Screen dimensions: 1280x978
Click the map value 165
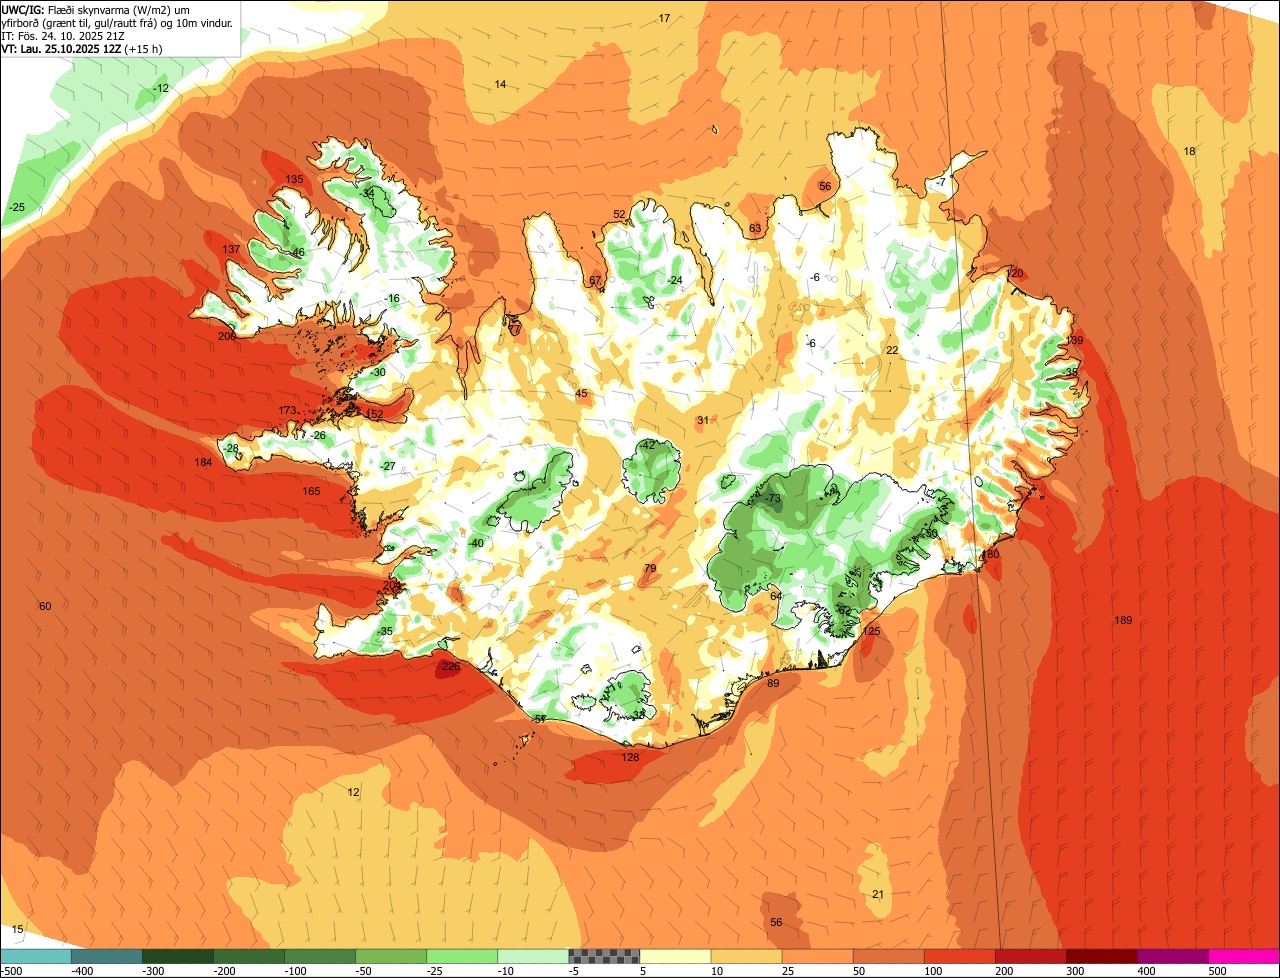311,491
